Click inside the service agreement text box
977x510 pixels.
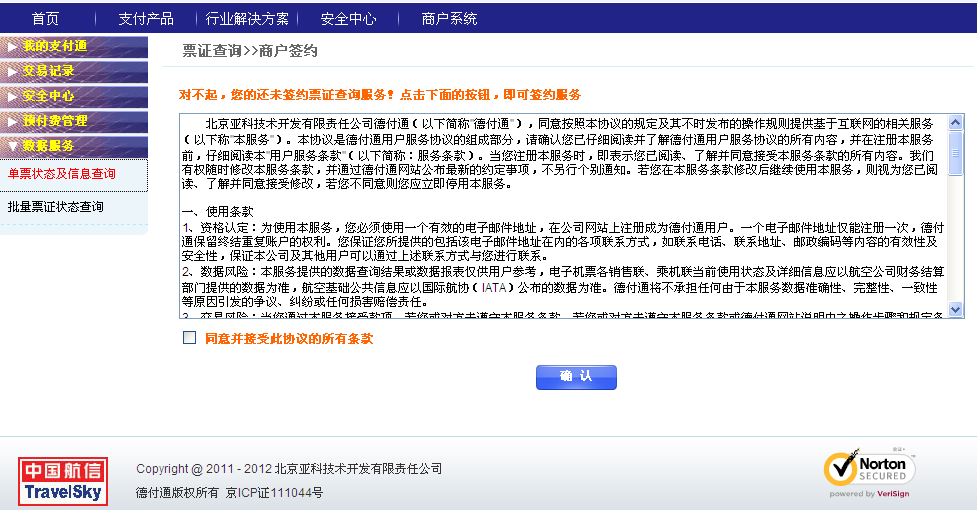pyautogui.click(x=560, y=215)
